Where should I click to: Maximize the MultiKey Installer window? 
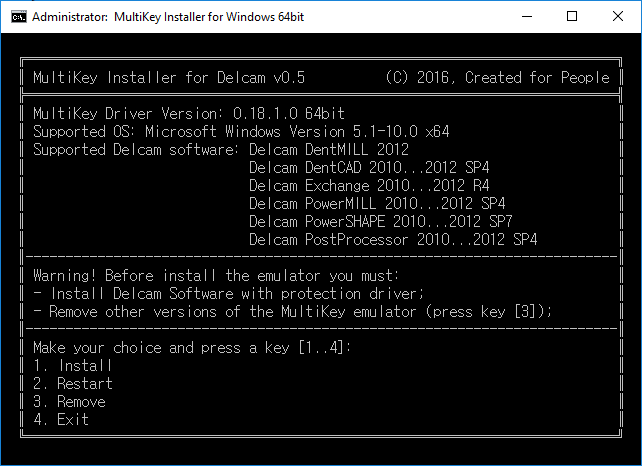(572, 16)
